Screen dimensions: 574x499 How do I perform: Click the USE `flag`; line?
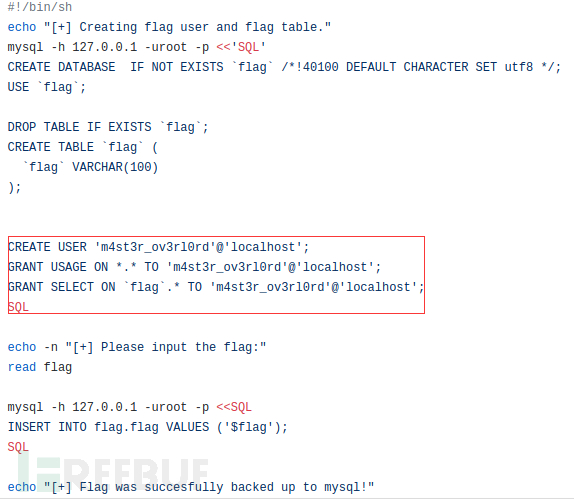tap(47, 87)
